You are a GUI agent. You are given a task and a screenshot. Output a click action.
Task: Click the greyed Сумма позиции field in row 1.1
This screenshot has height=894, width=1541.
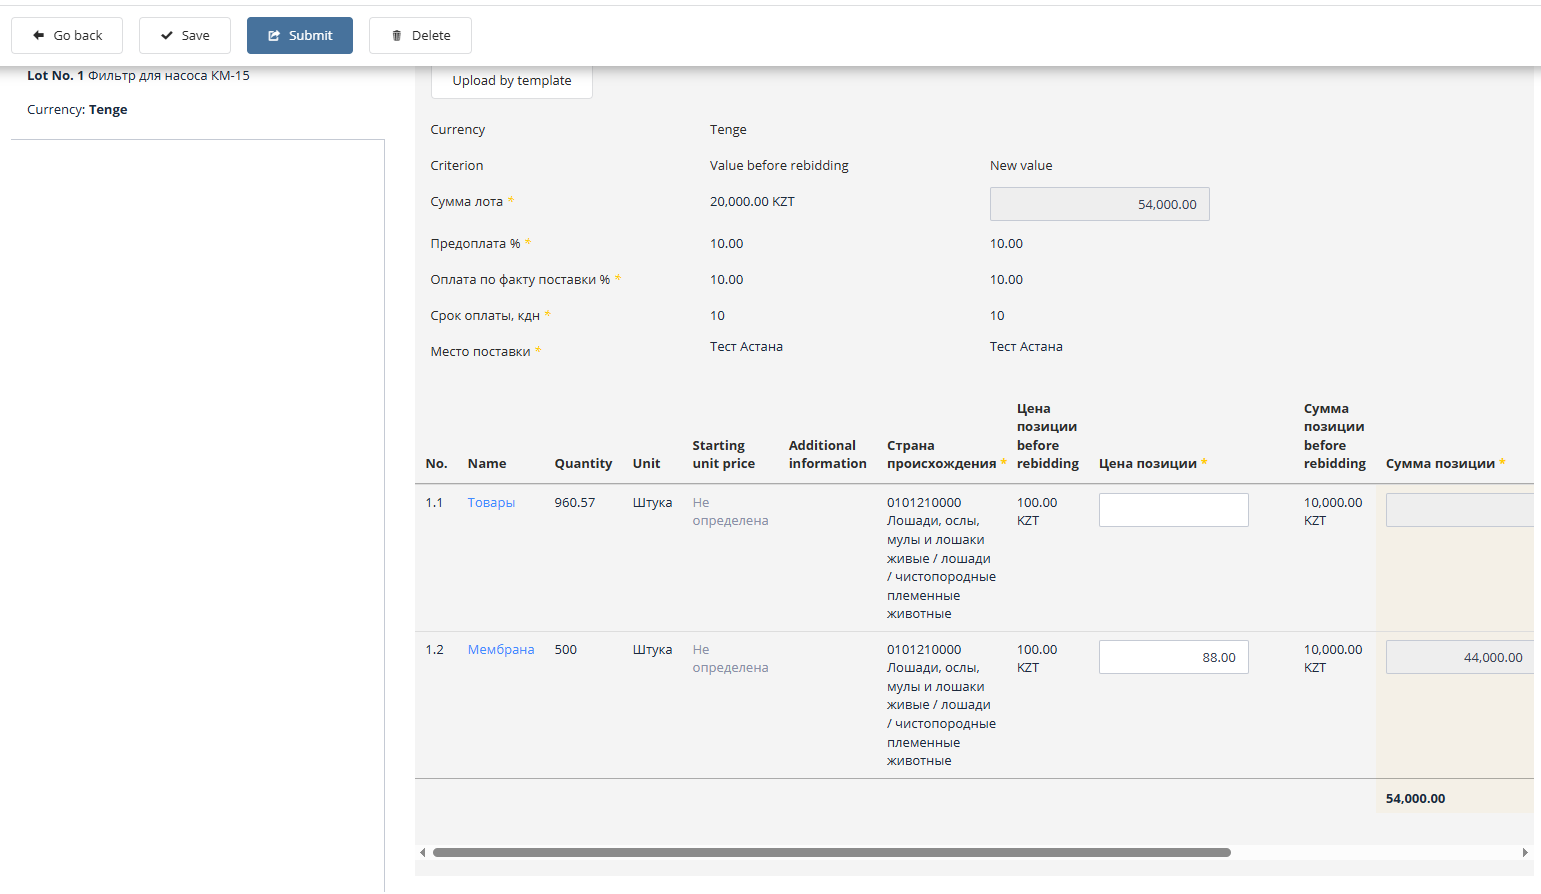(x=1459, y=510)
